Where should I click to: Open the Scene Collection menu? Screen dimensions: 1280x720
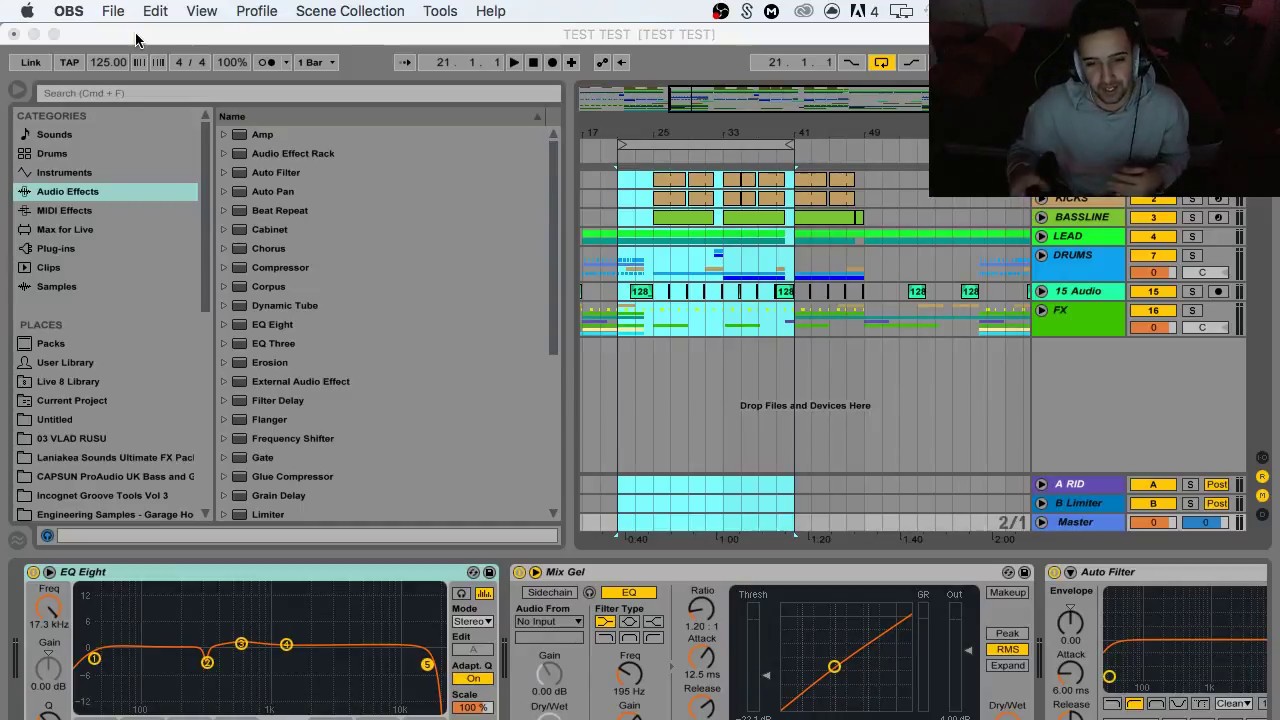[350, 11]
